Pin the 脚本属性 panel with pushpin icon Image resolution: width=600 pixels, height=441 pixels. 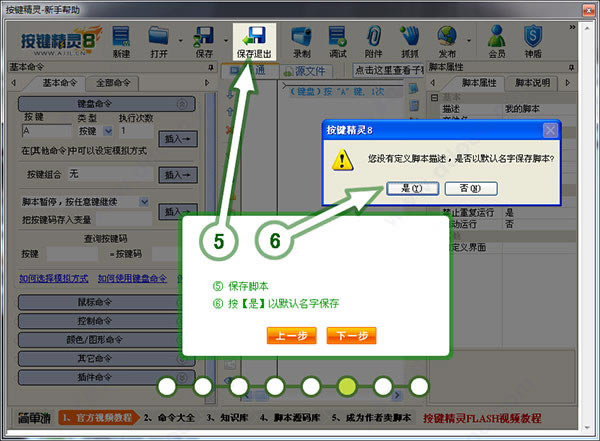click(x=571, y=67)
